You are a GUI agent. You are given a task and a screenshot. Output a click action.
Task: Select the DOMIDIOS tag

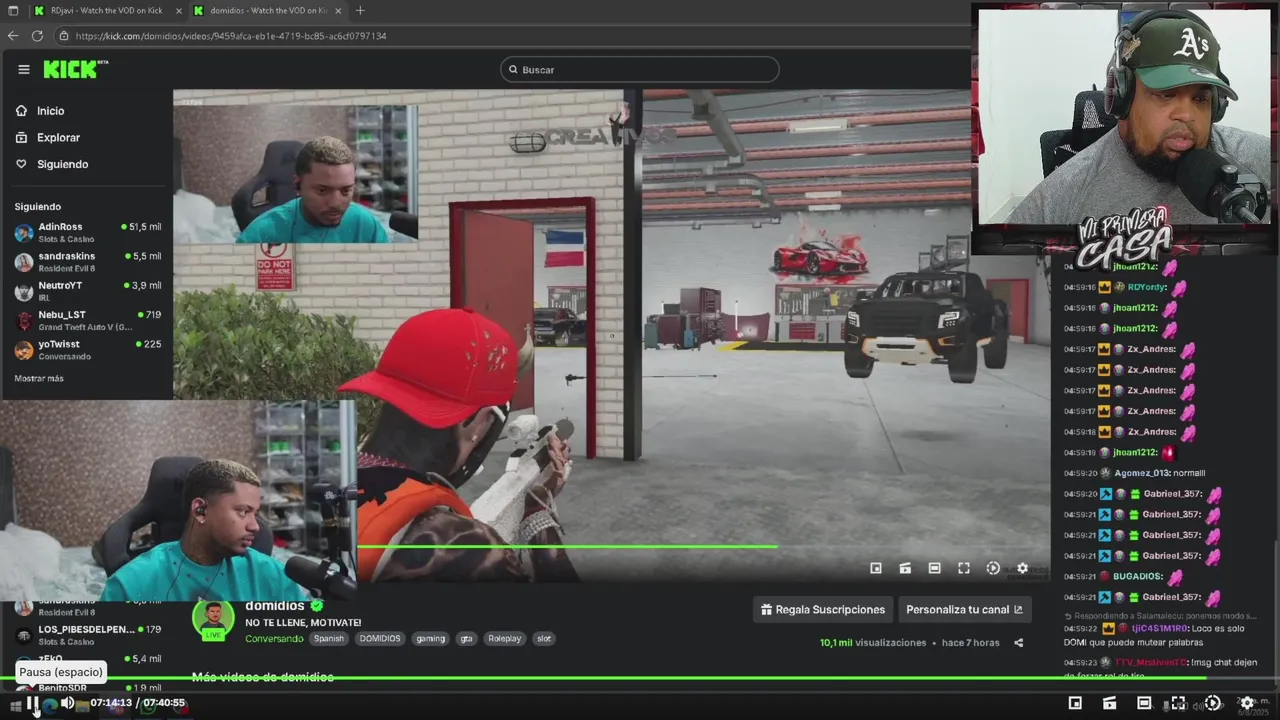[x=380, y=638]
